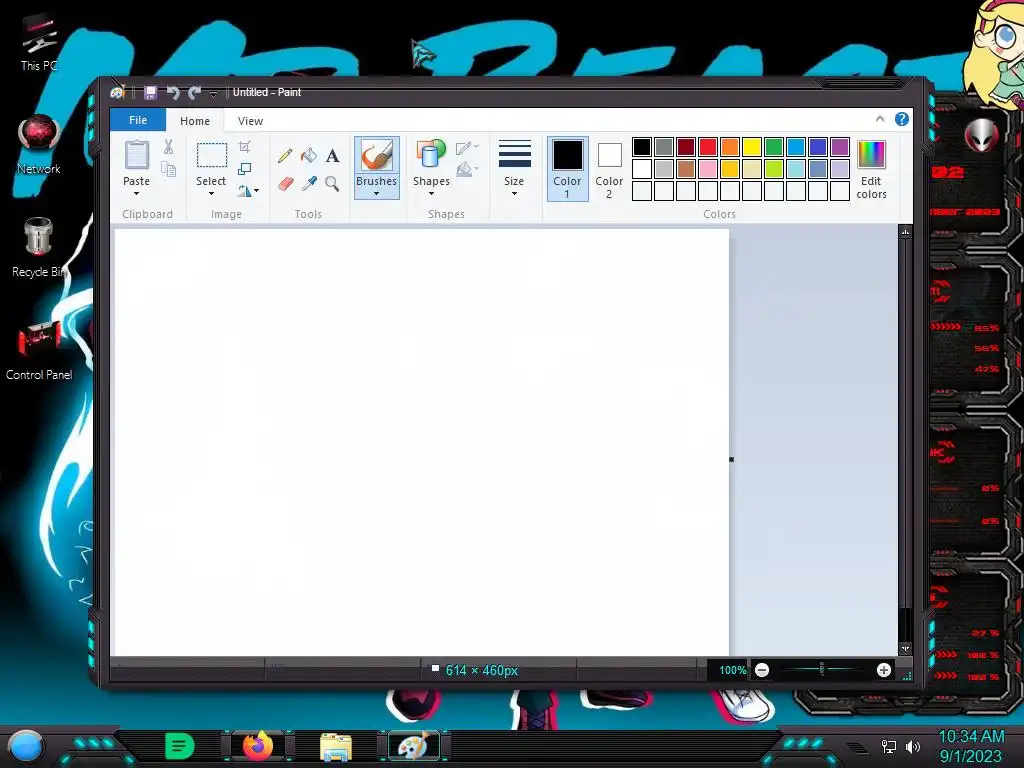The height and width of the screenshot is (768, 1024).
Task: Click the Save icon in title bar
Action: [x=150, y=93]
